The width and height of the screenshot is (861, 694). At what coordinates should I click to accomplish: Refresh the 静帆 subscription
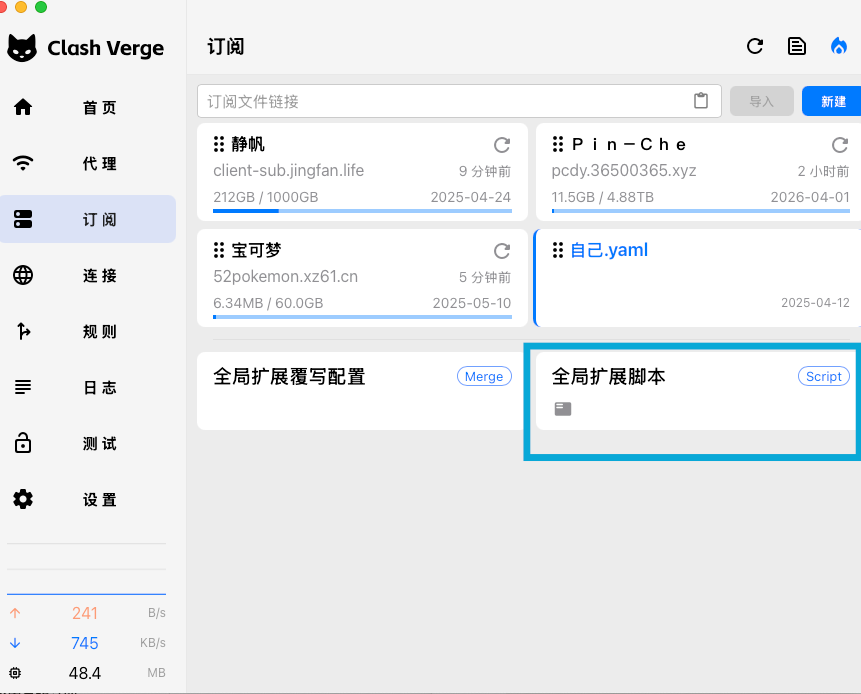click(x=502, y=145)
